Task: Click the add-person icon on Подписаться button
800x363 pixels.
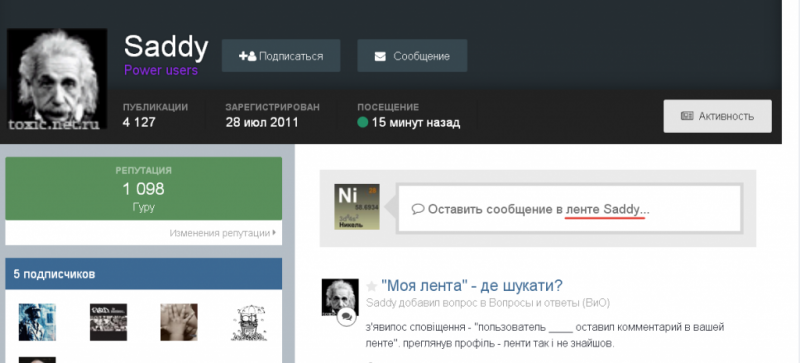Action: [247, 56]
